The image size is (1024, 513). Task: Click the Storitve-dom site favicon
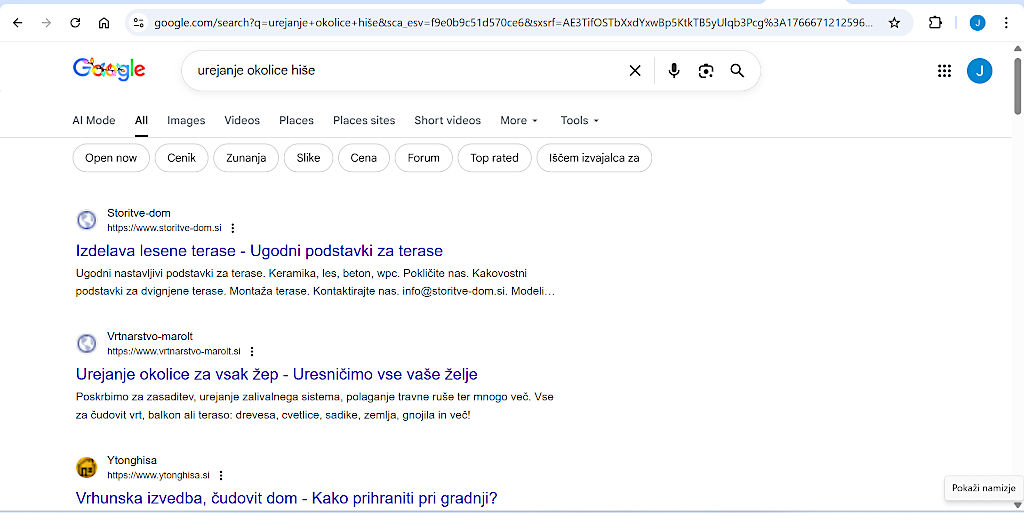point(87,220)
